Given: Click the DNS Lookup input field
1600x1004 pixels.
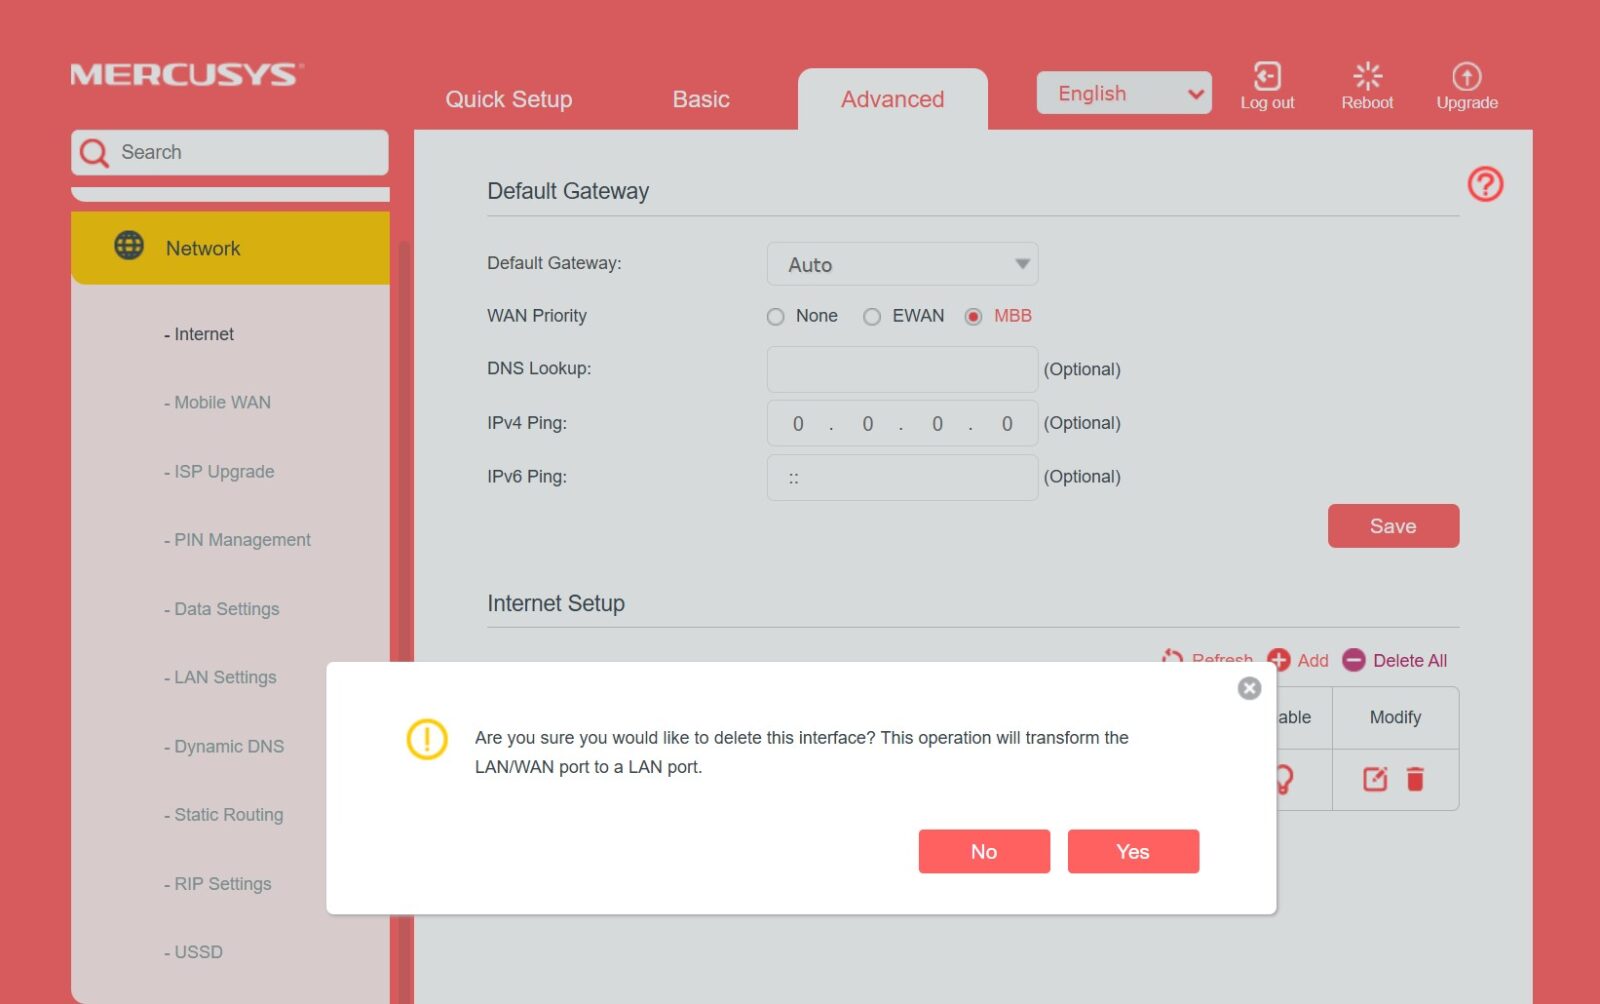Looking at the screenshot, I should point(901,369).
